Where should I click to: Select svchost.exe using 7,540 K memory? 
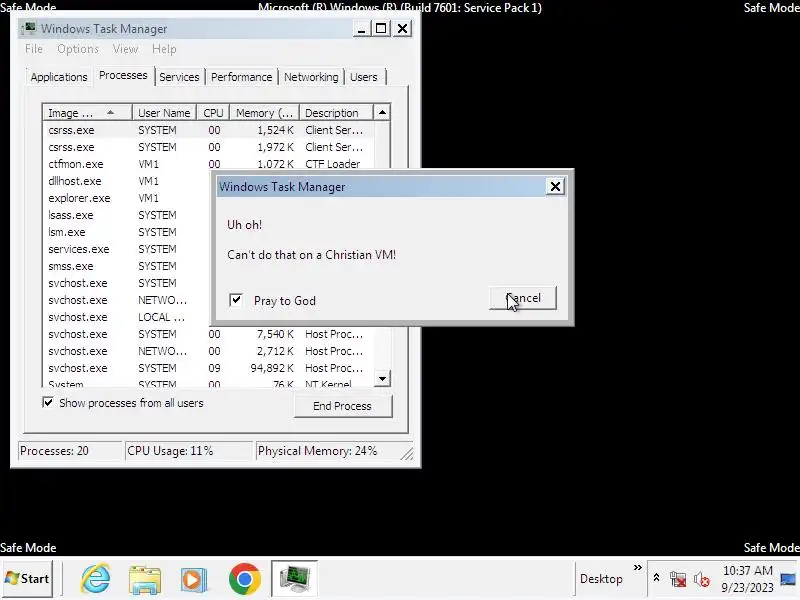pos(209,334)
